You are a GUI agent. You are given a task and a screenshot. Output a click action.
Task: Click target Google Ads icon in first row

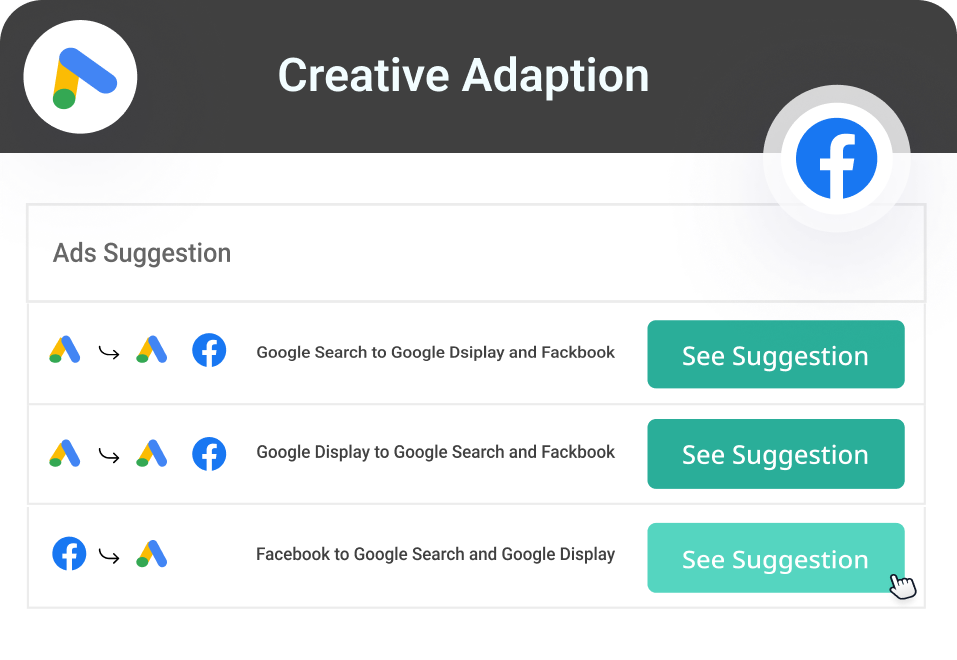pyautogui.click(x=151, y=350)
